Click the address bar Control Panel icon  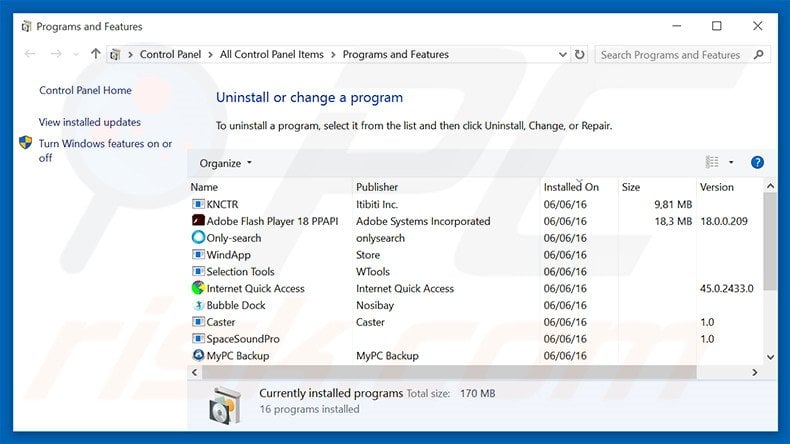(x=115, y=54)
